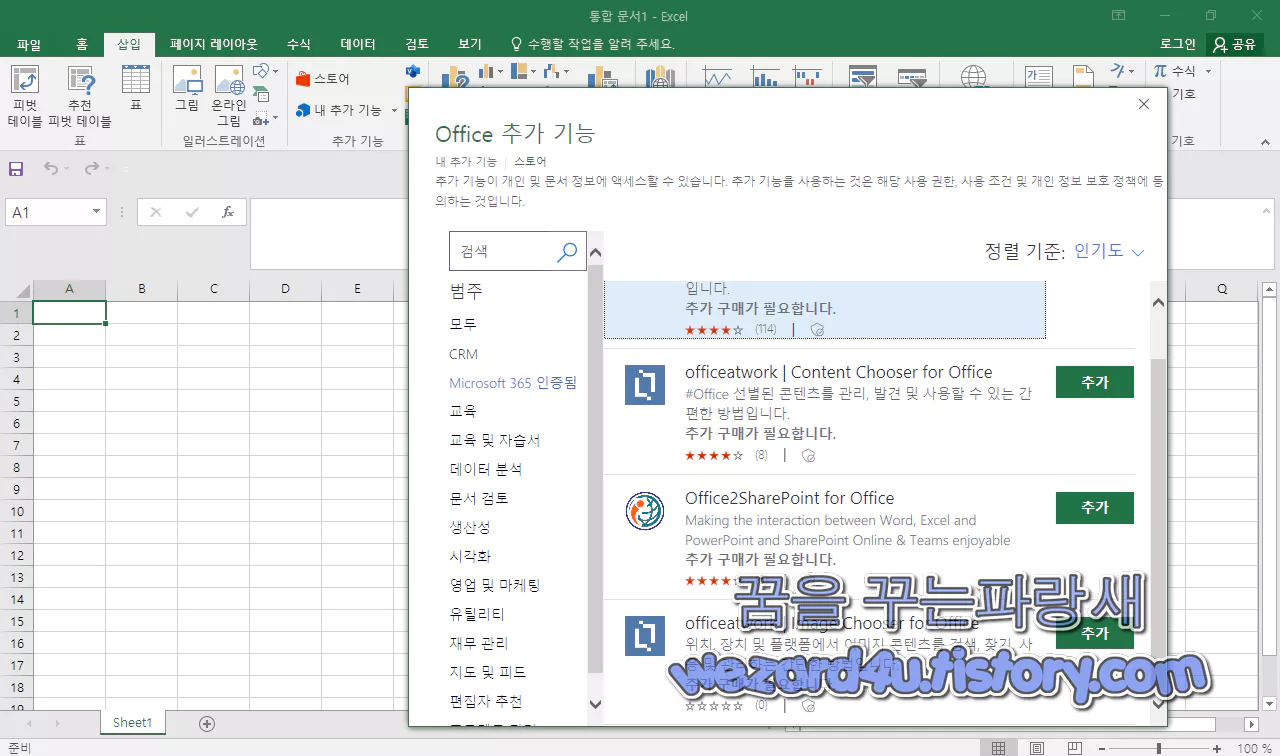Viewport: 1280px width, 756px height.
Task: Insert an equation with the pi icon
Action: [1160, 71]
